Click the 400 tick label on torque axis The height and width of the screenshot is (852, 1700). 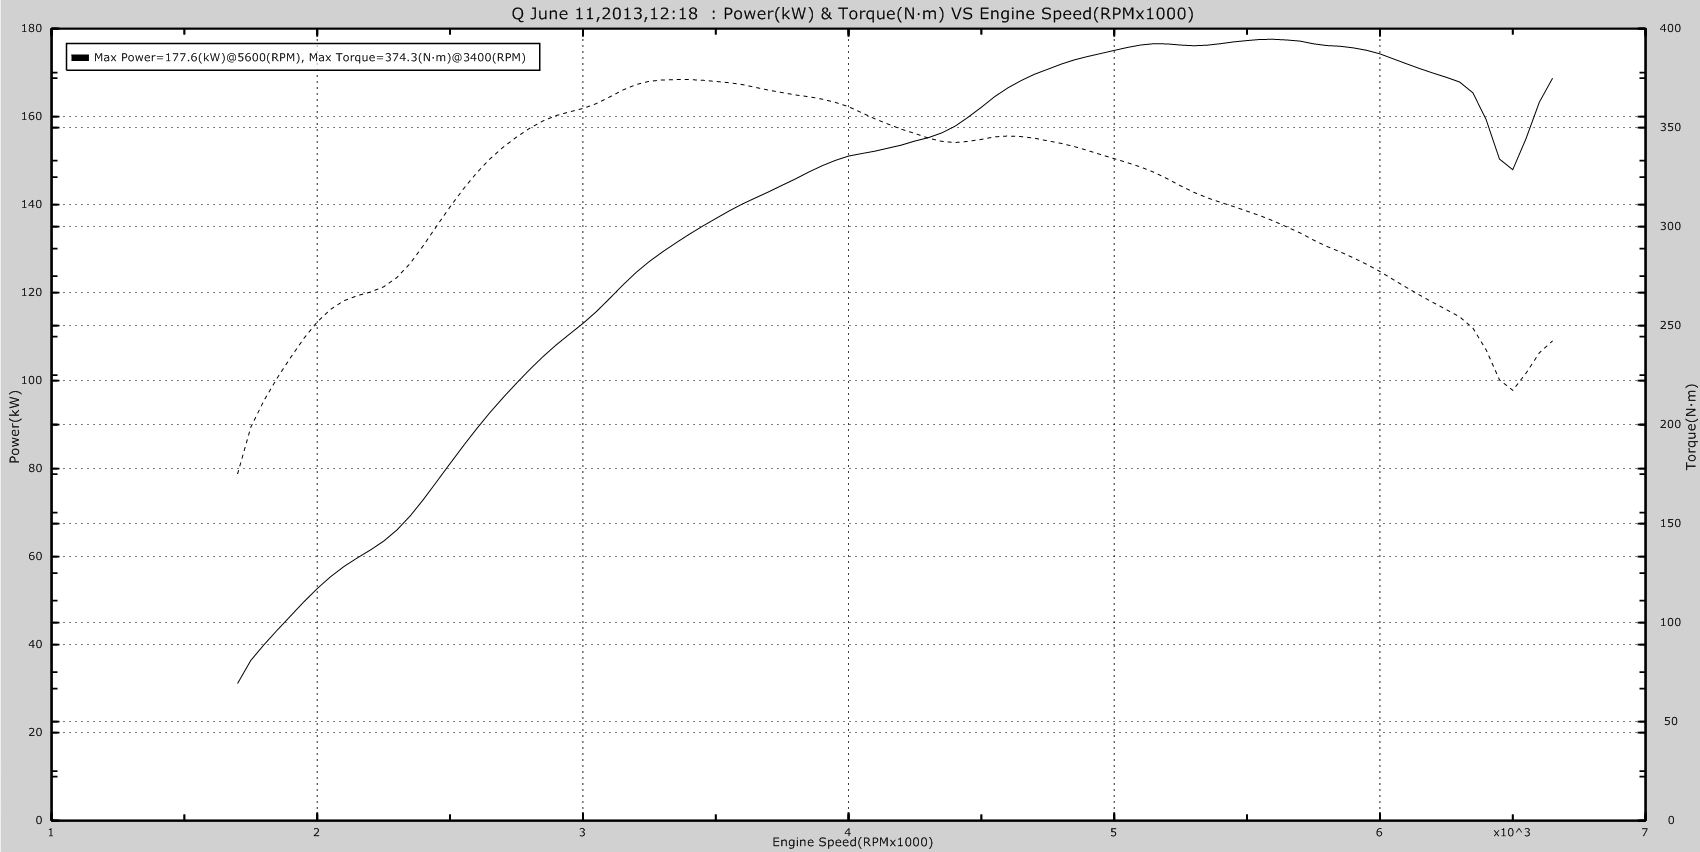[1668, 28]
